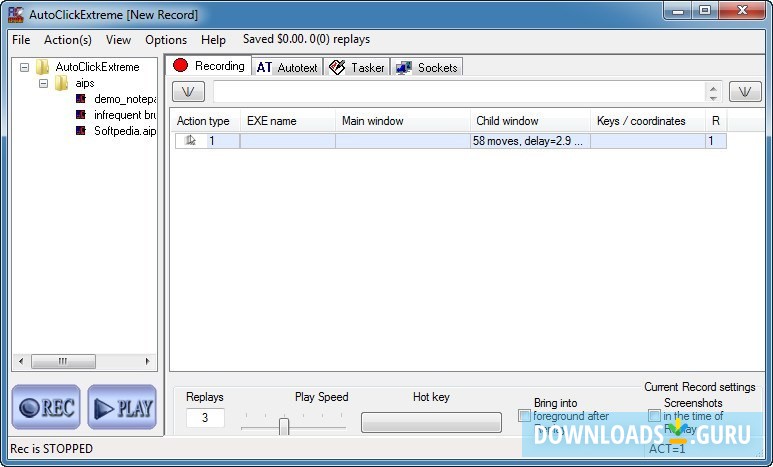The height and width of the screenshot is (467, 773).
Task: Select the Softpedia.aip tree item
Action: point(125,130)
